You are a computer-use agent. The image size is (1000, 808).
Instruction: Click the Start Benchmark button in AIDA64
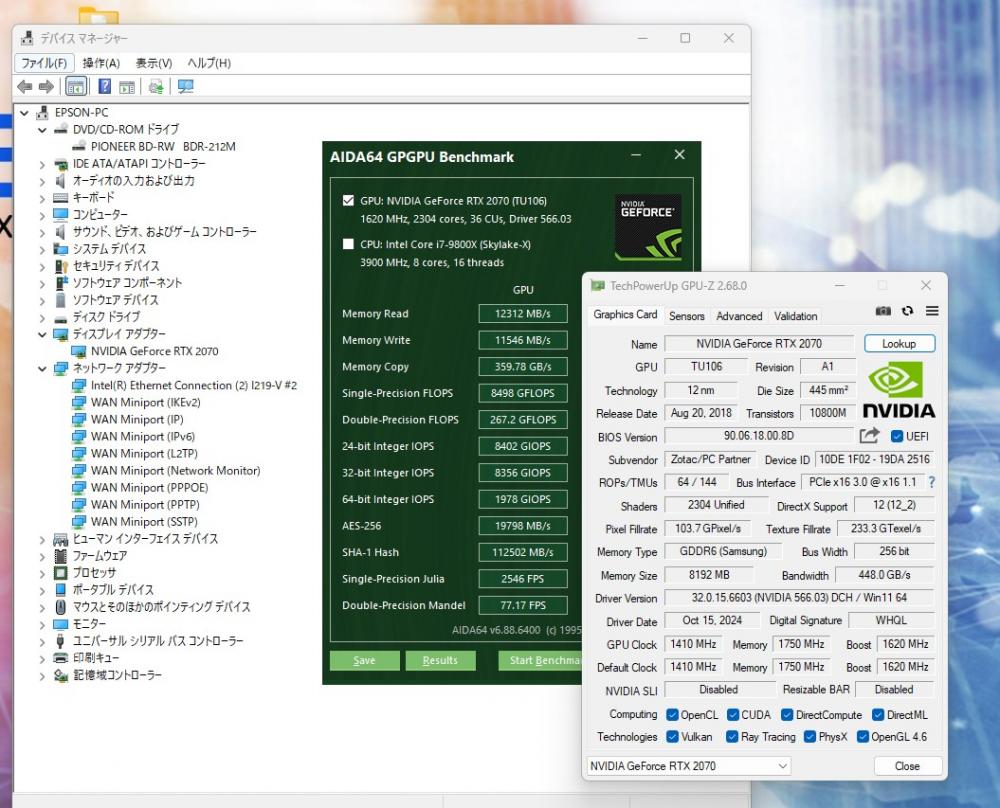pyautogui.click(x=541, y=660)
